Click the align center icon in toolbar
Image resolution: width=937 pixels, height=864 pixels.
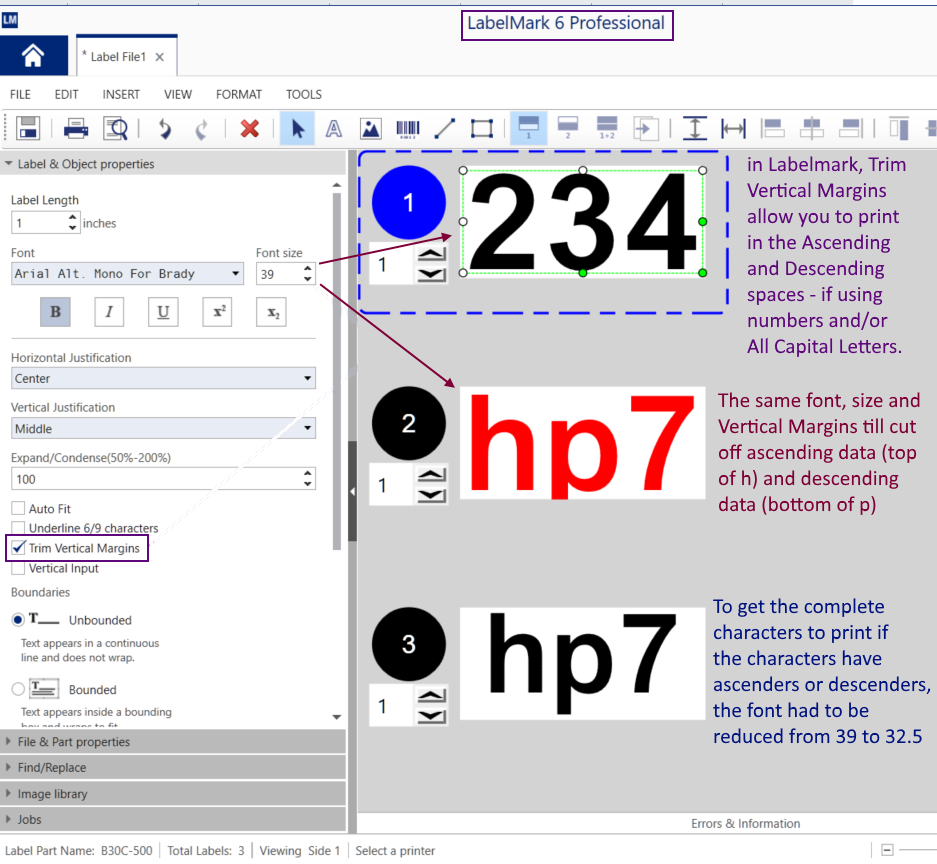coord(812,128)
